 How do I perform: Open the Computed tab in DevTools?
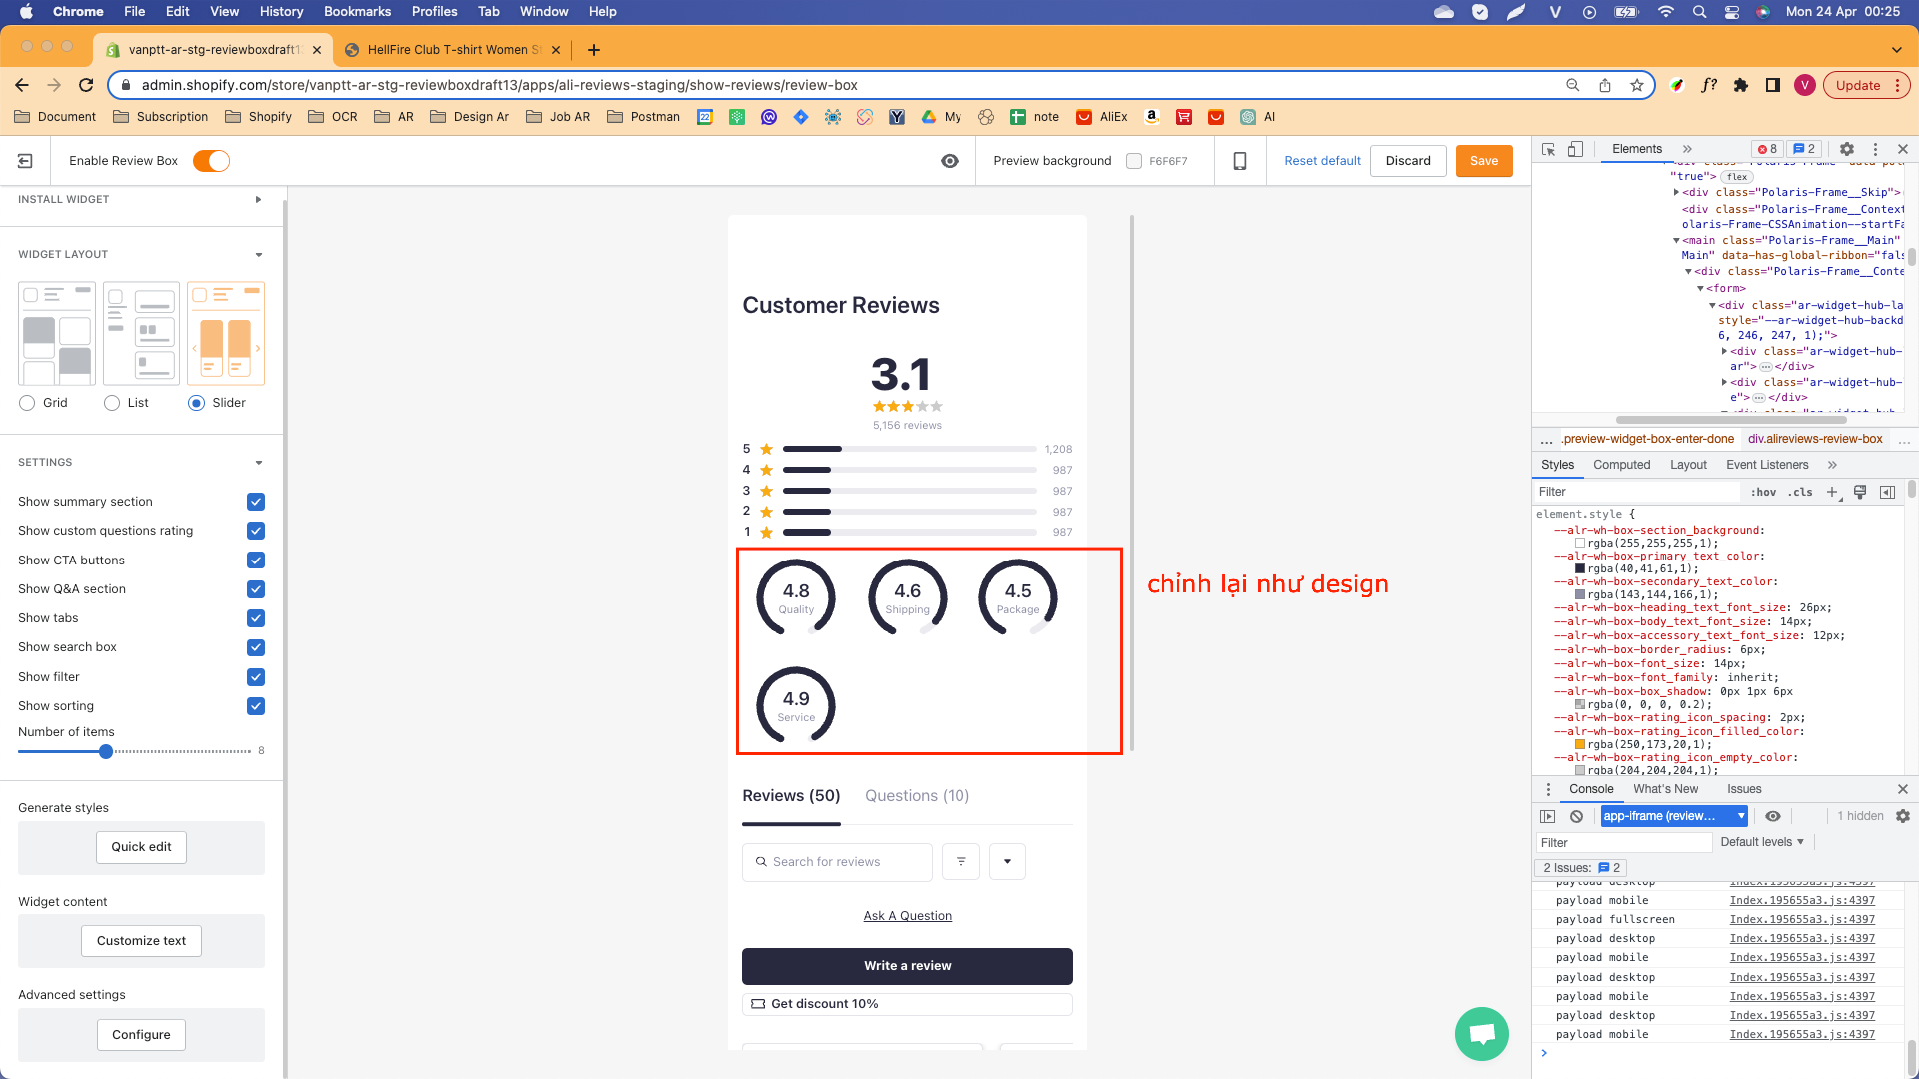(1621, 465)
